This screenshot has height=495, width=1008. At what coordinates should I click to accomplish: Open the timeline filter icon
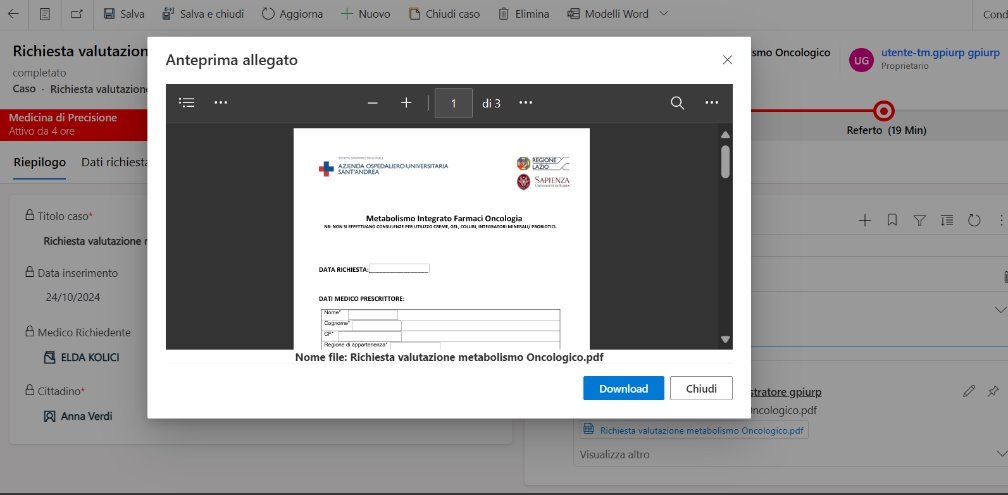920,220
